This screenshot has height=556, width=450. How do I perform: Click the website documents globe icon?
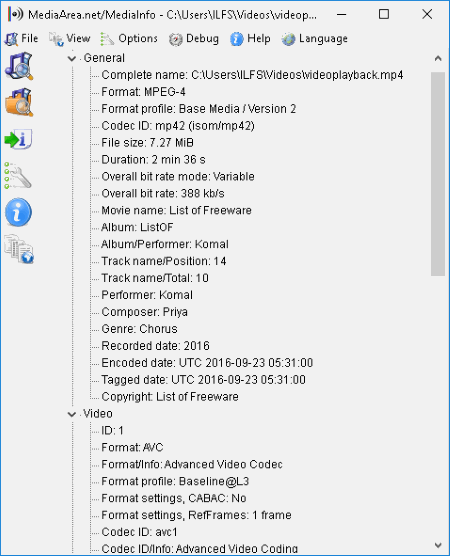coord(19,249)
